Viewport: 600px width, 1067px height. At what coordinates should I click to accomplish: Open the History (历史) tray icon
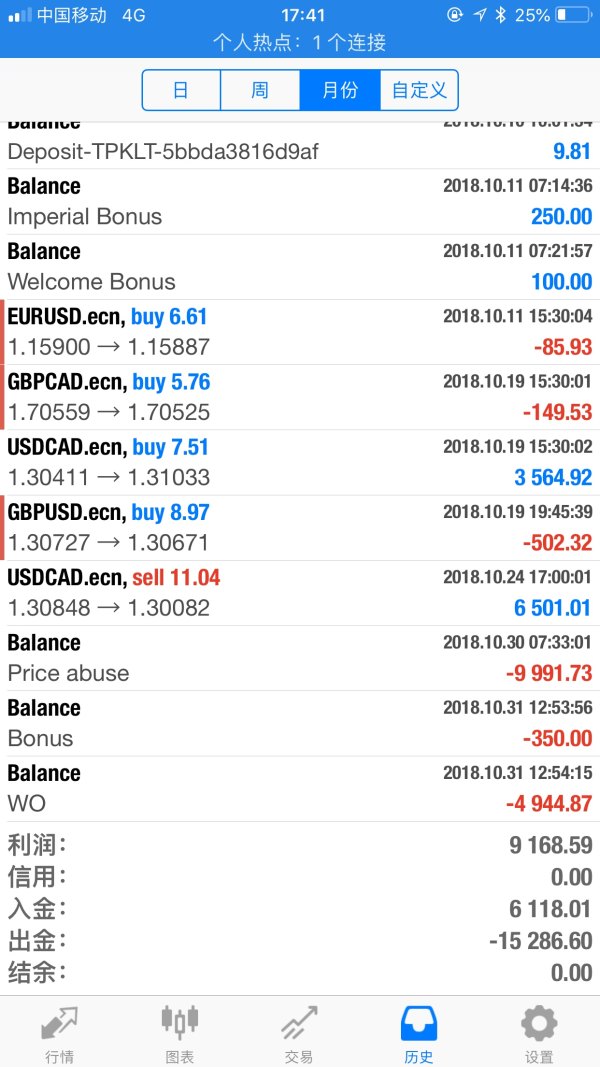(419, 1025)
